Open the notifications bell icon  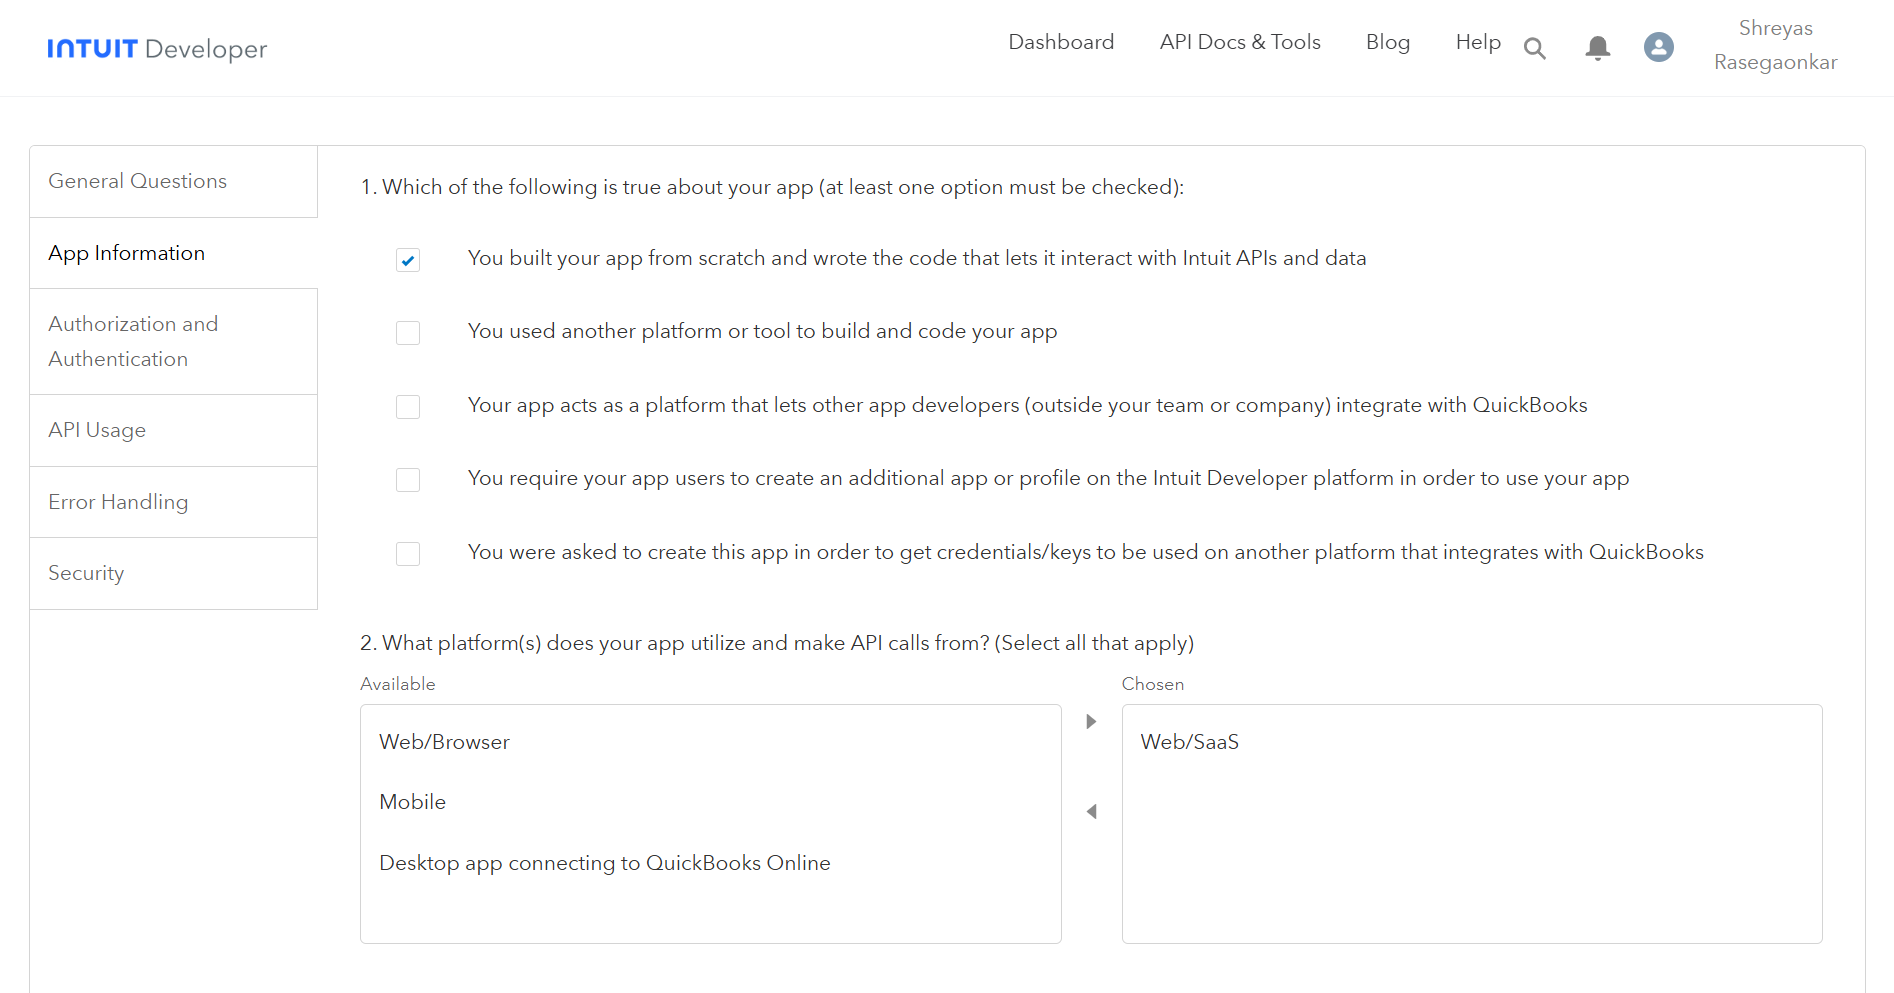click(1597, 48)
